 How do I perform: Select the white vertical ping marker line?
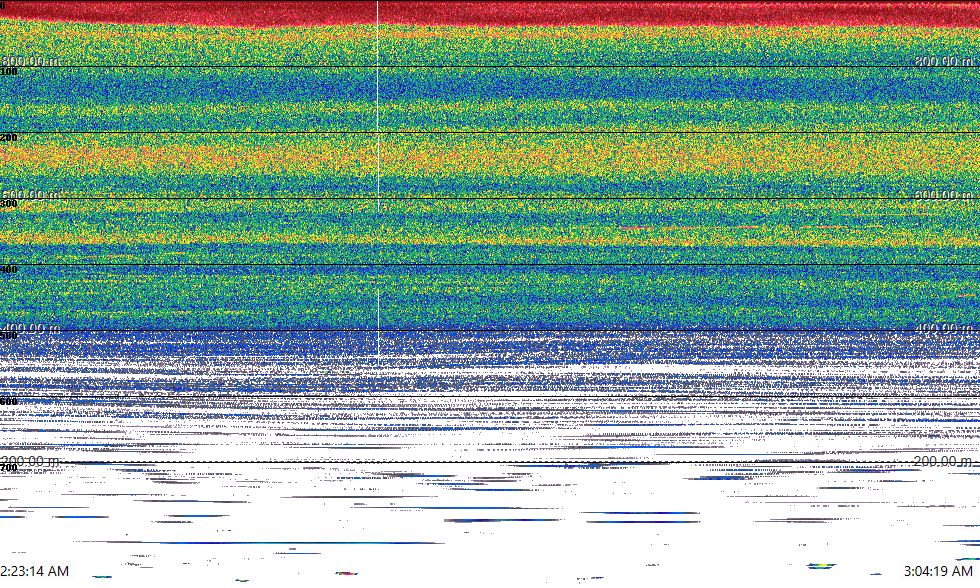pos(378,181)
